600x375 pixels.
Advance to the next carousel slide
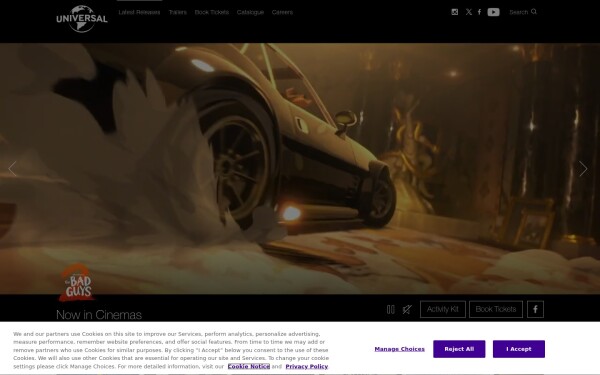[x=583, y=168]
